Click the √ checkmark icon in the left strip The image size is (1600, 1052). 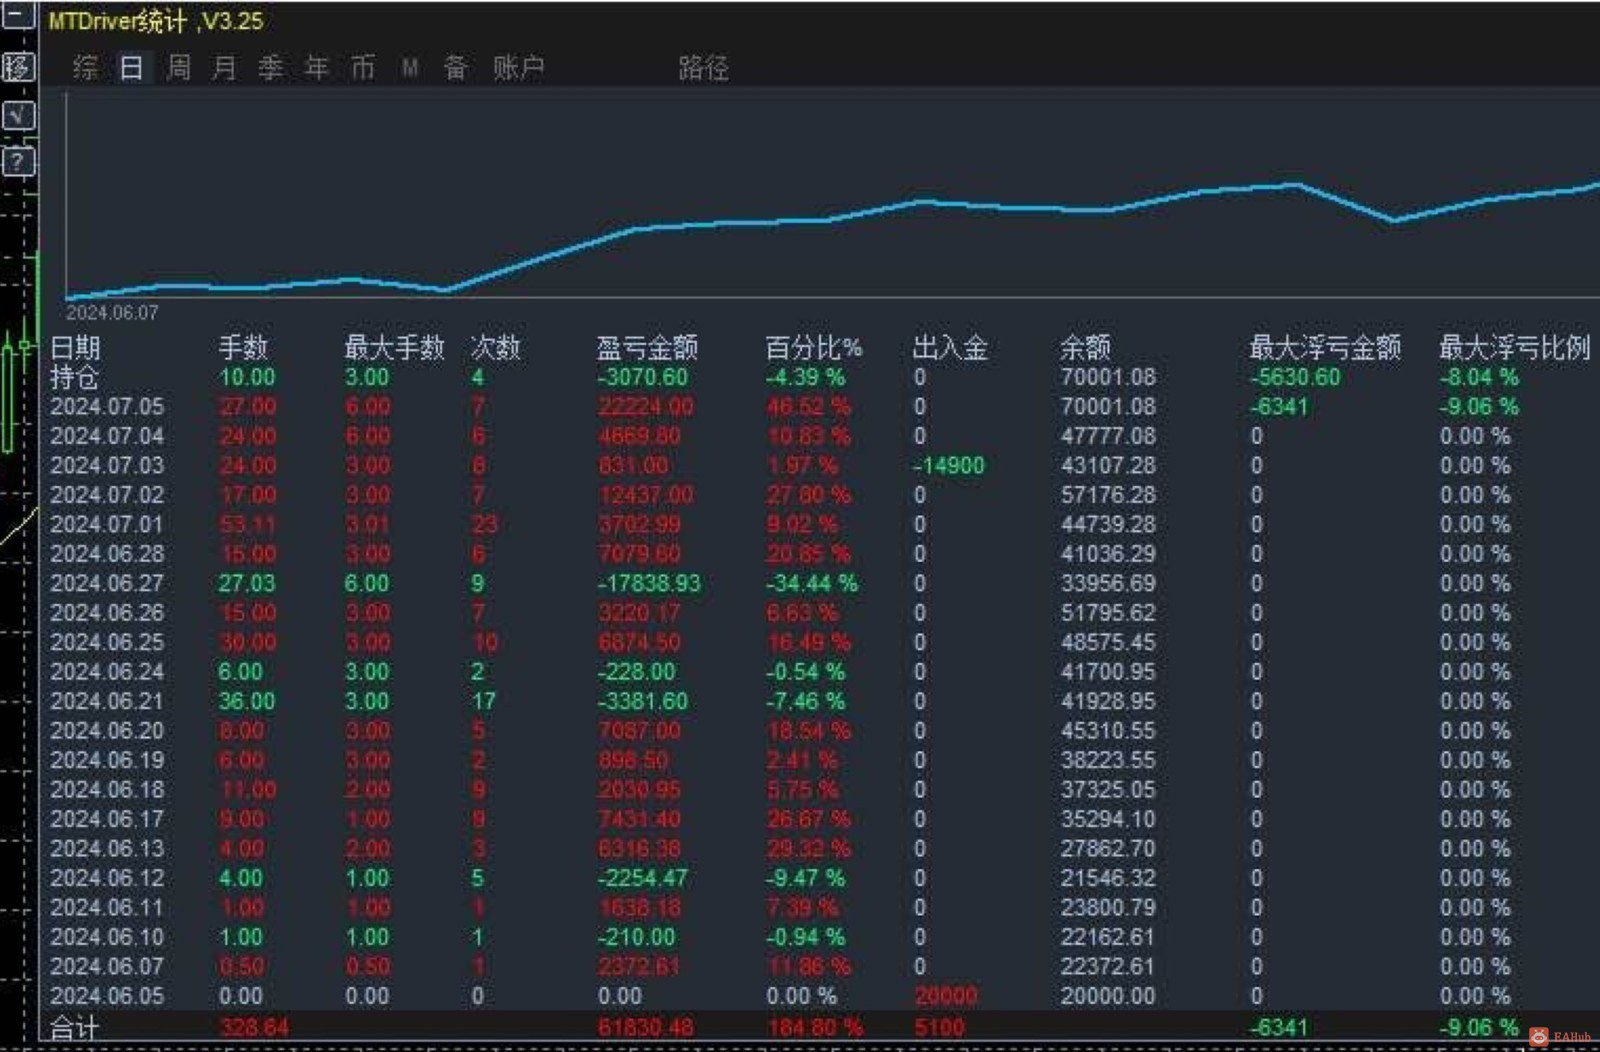click(x=18, y=115)
